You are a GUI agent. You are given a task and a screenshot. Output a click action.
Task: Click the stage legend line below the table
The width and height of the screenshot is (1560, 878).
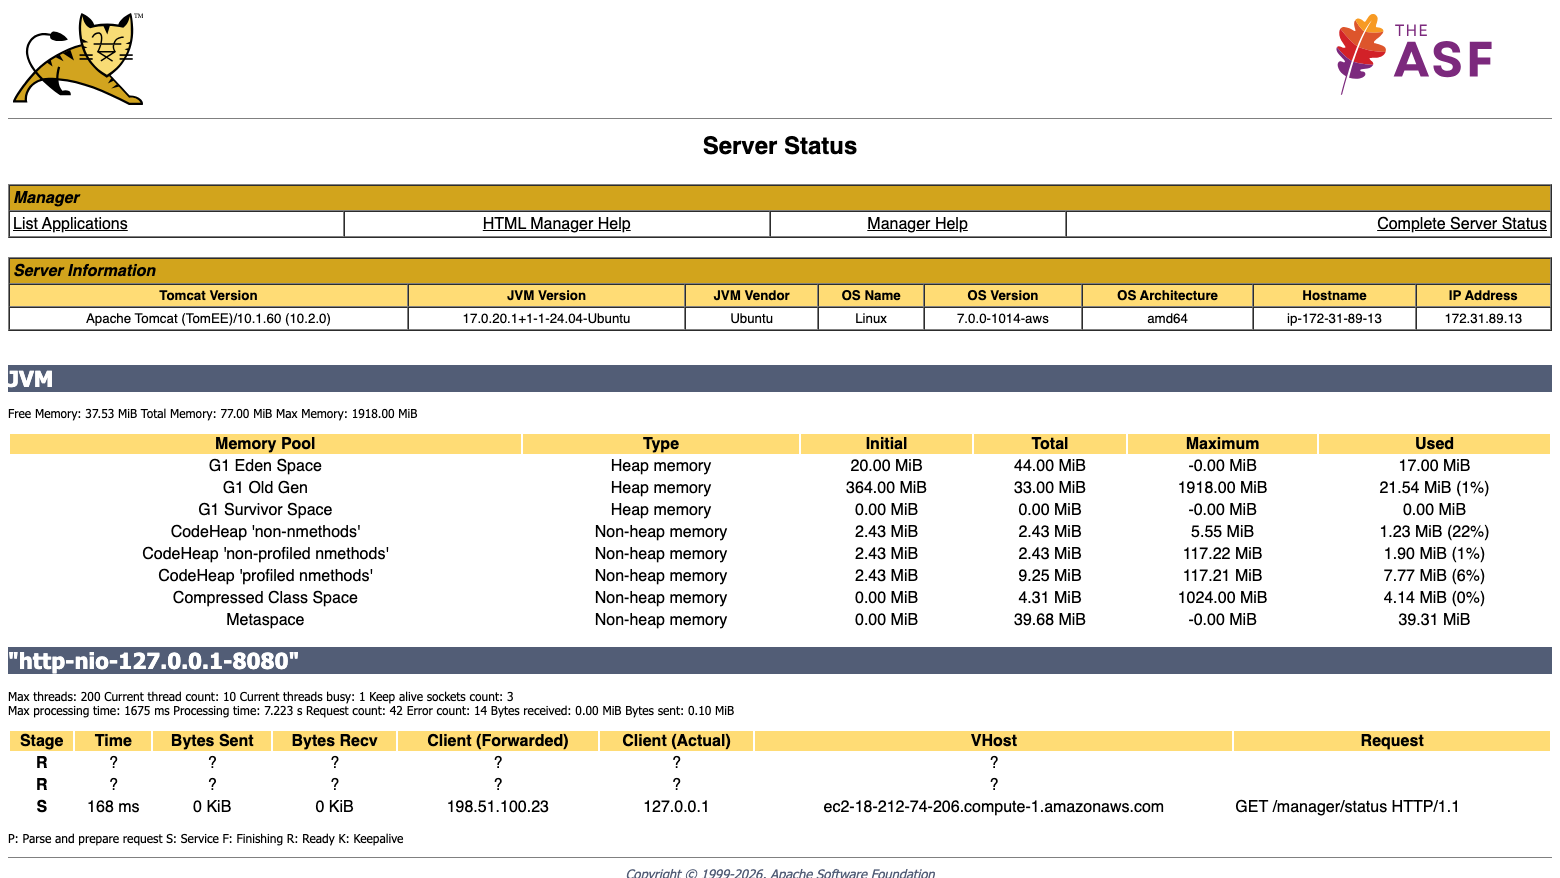click(x=206, y=839)
